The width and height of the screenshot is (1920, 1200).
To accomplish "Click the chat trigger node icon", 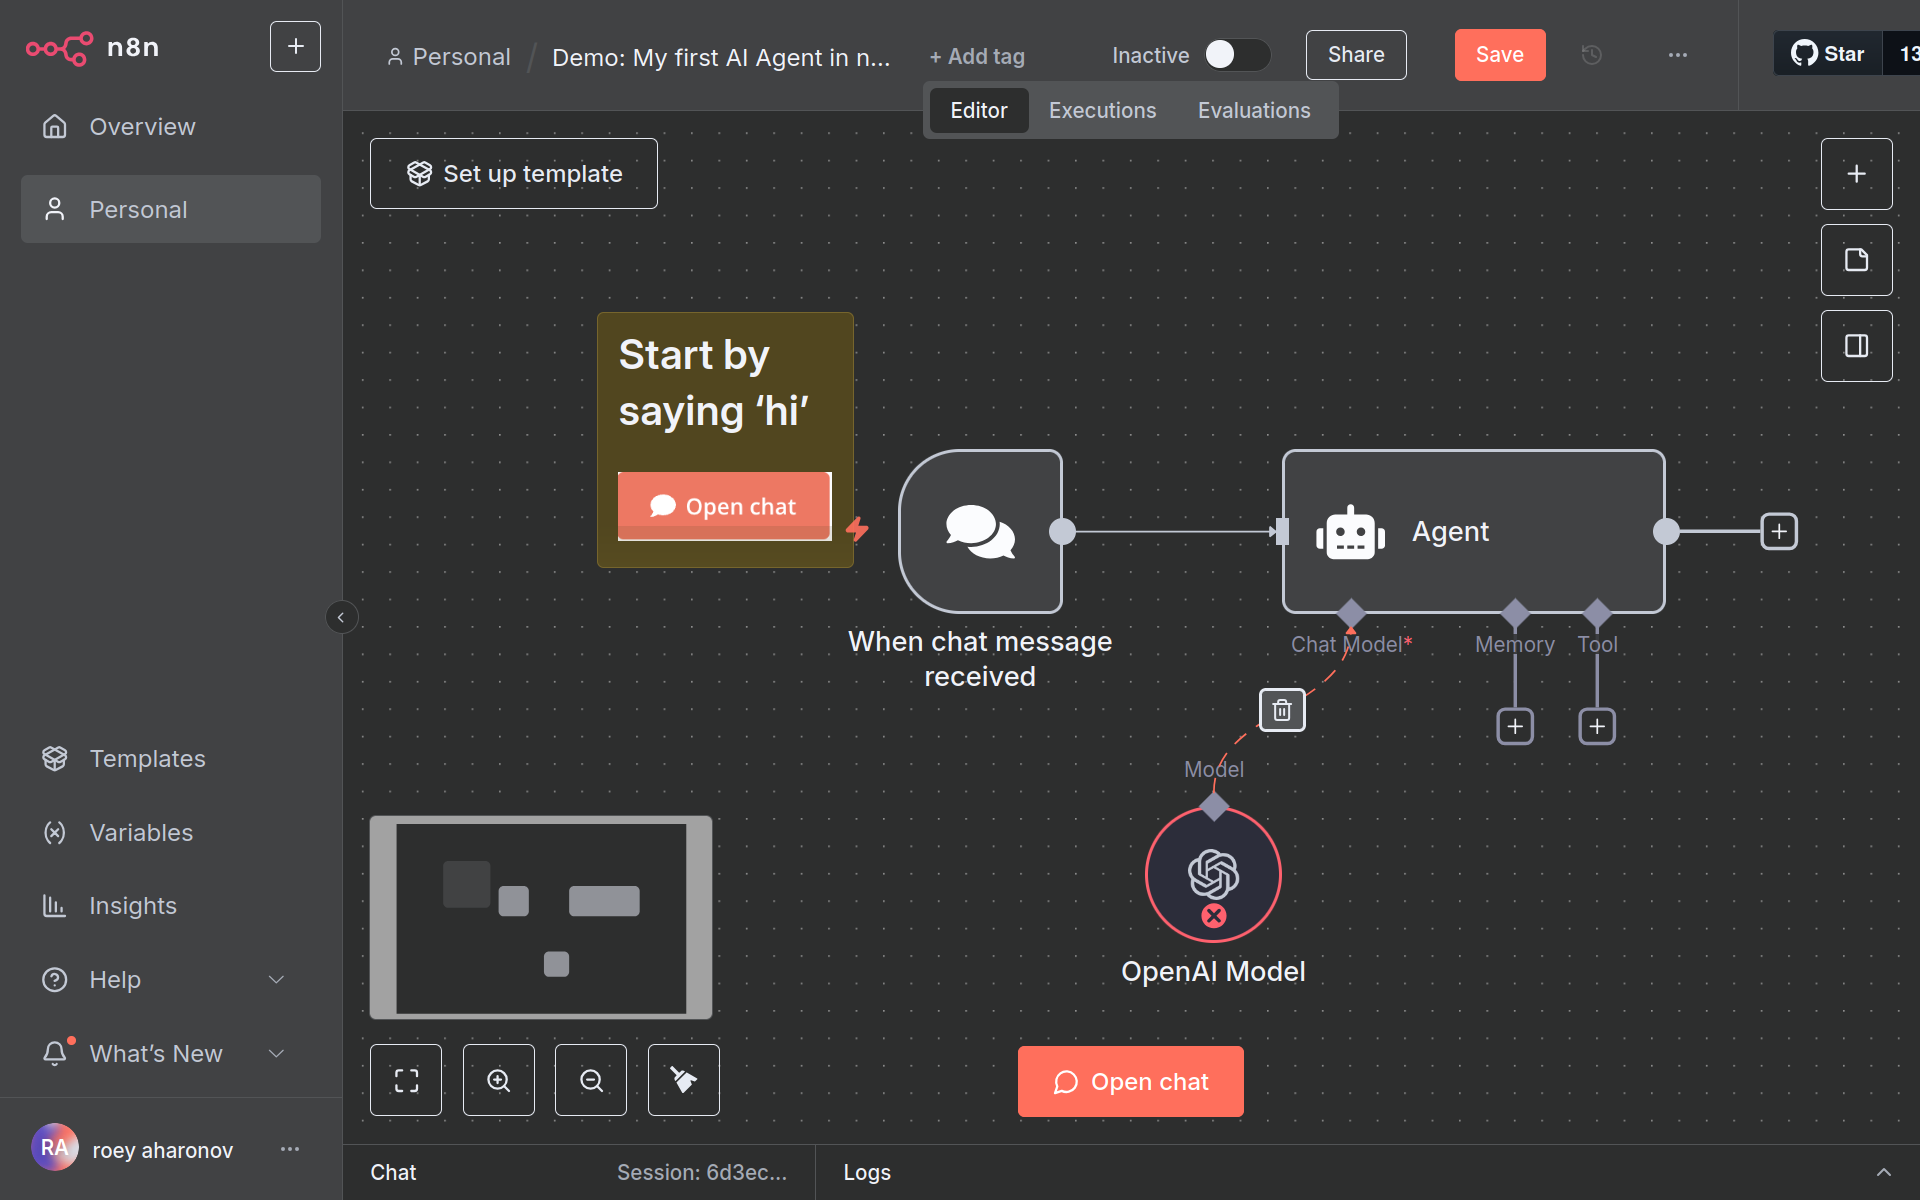I will pos(980,531).
